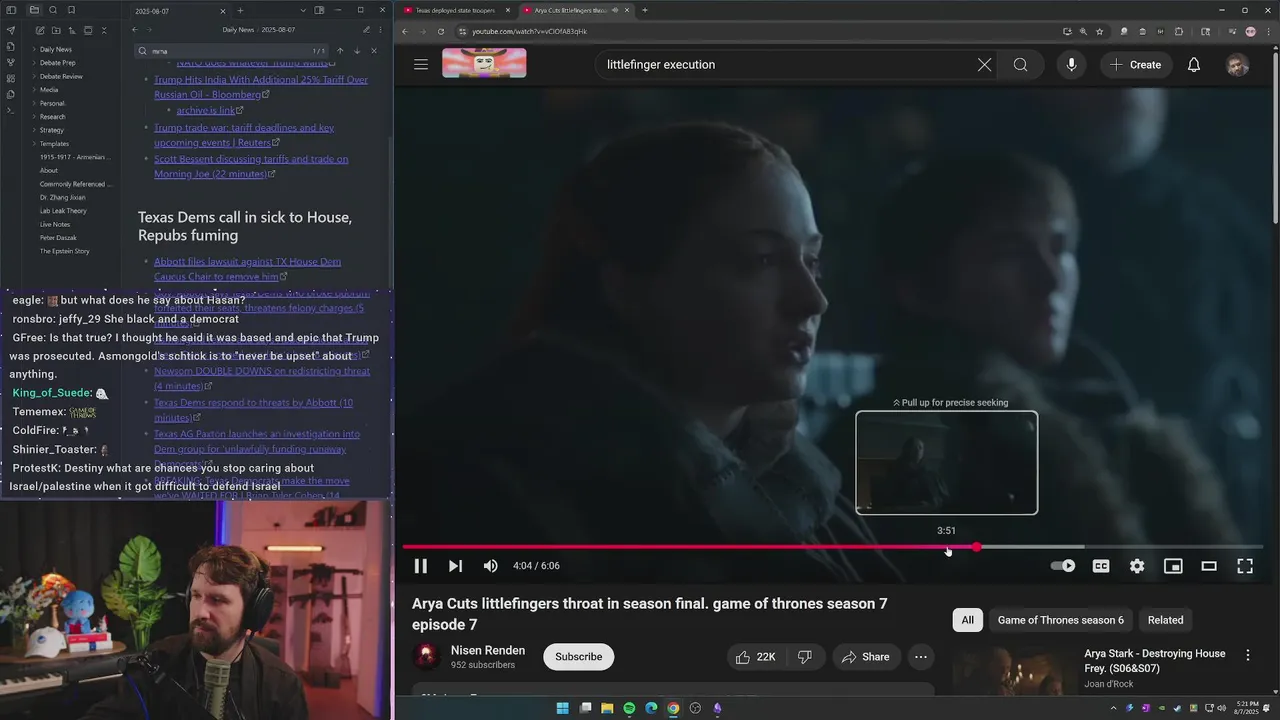Enable miniplayer mode
1280x720 pixels.
point(1173,566)
